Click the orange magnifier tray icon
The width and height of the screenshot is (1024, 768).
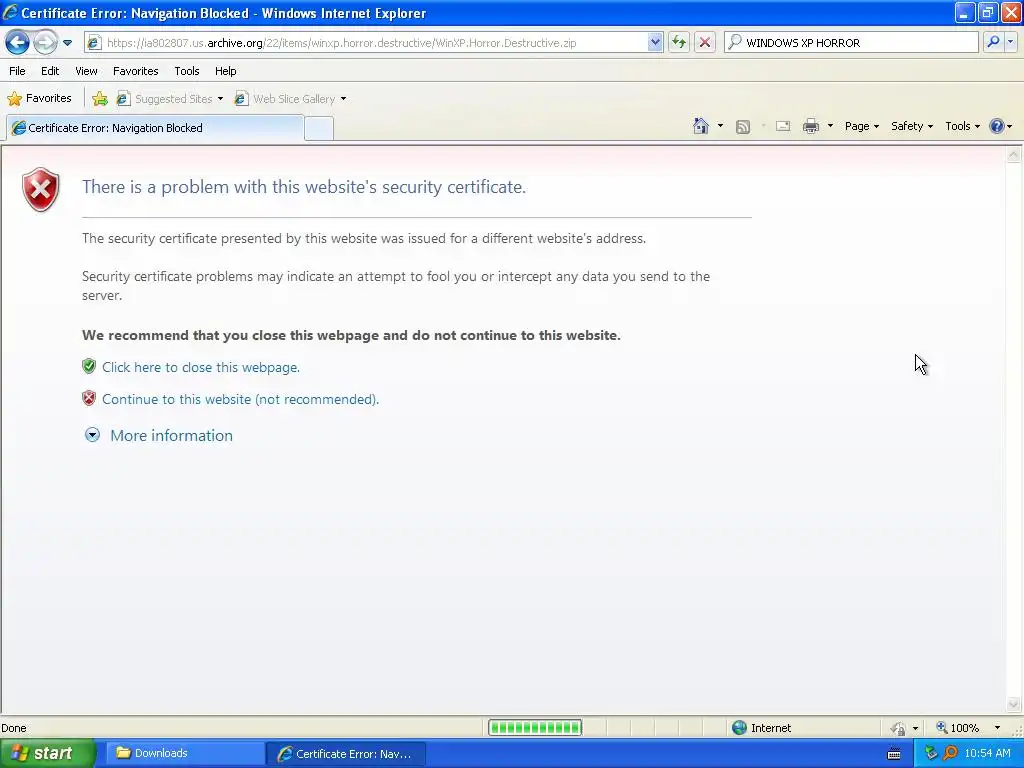[950, 754]
